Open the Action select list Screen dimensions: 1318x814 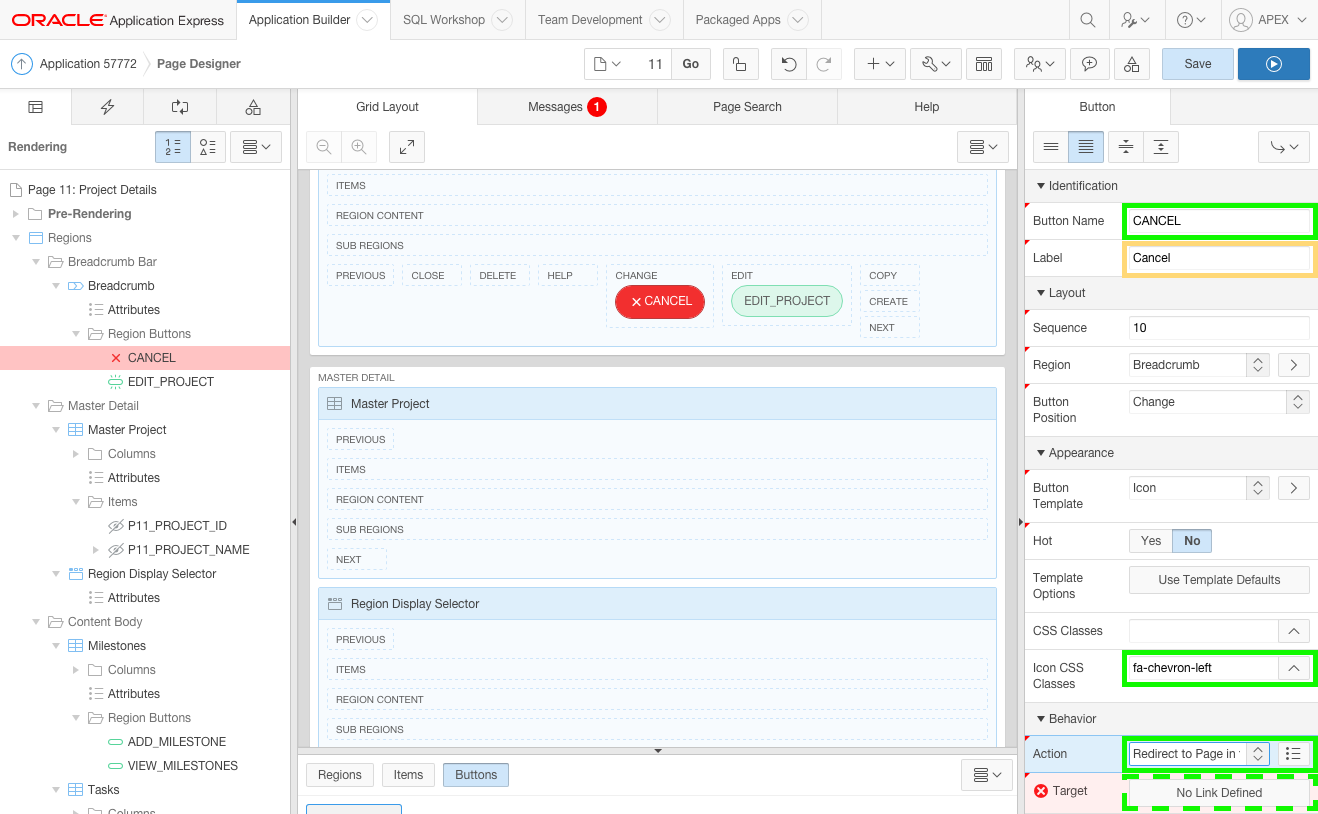pyautogui.click(x=1199, y=754)
